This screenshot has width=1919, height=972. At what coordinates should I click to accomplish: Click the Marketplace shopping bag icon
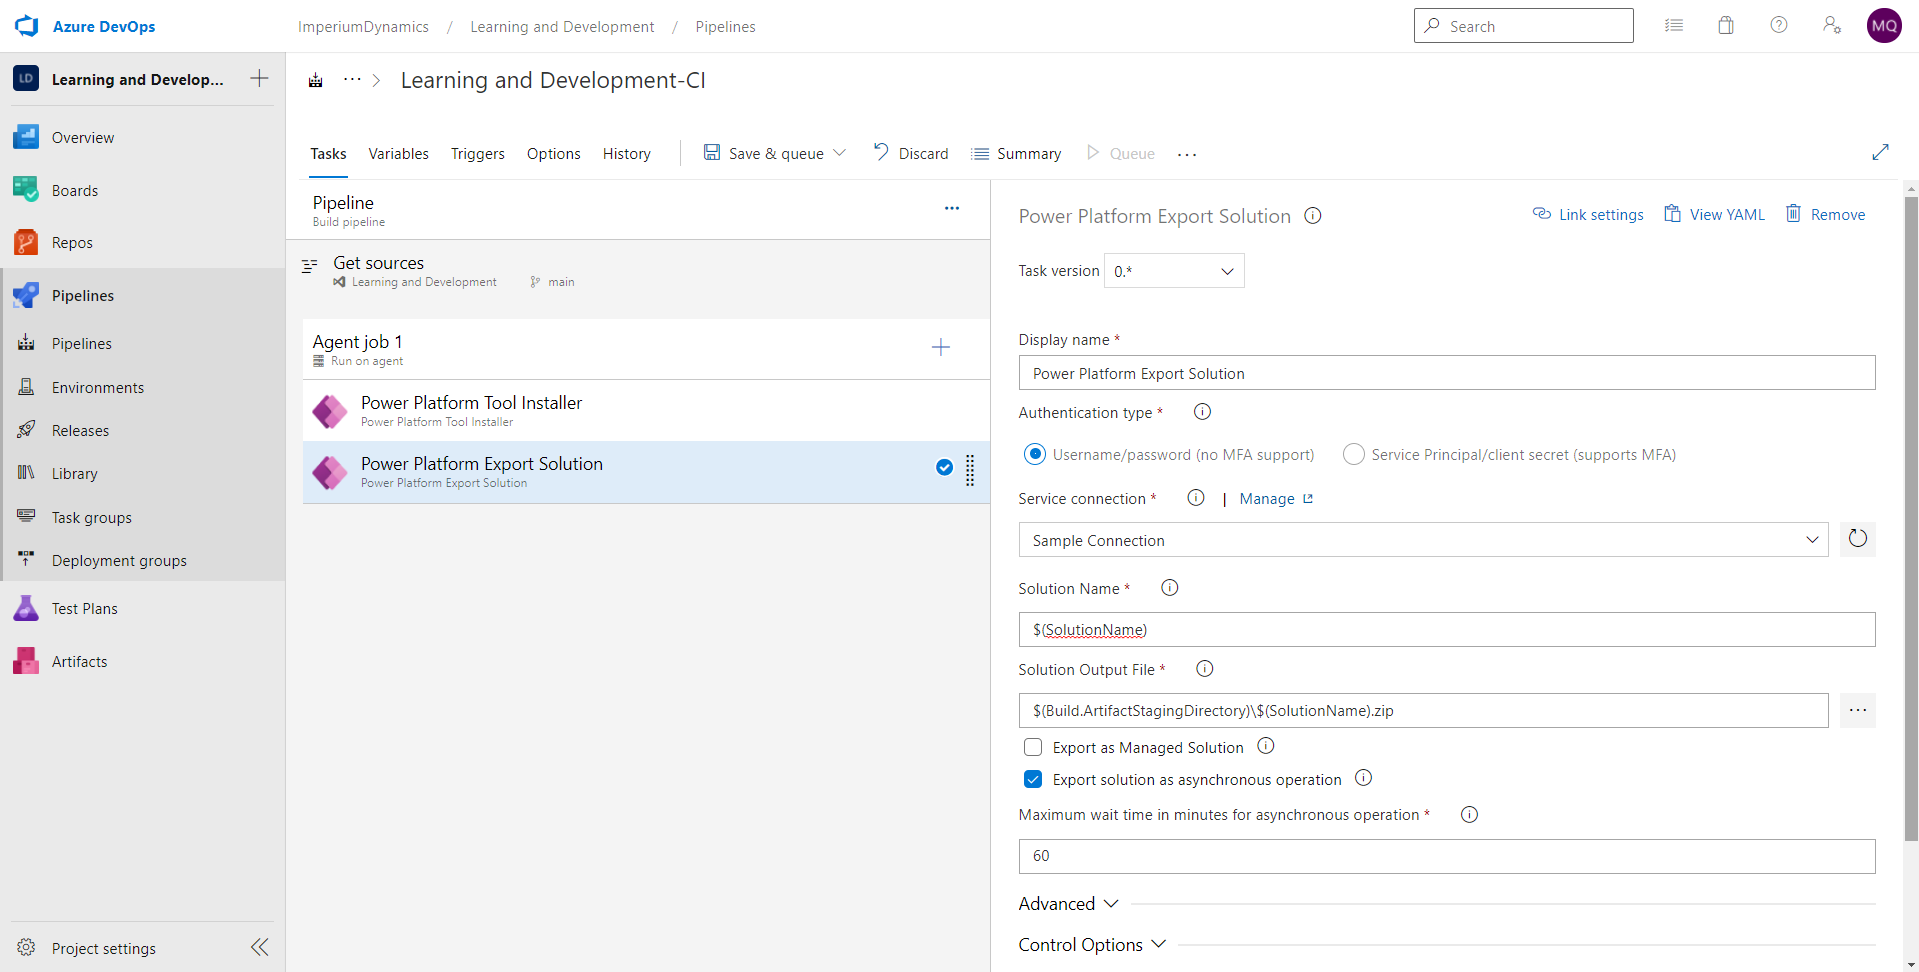tap(1725, 25)
